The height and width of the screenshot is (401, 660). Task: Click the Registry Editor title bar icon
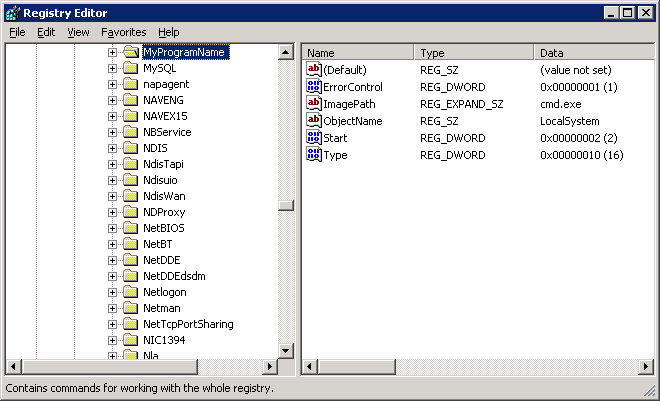click(x=12, y=12)
